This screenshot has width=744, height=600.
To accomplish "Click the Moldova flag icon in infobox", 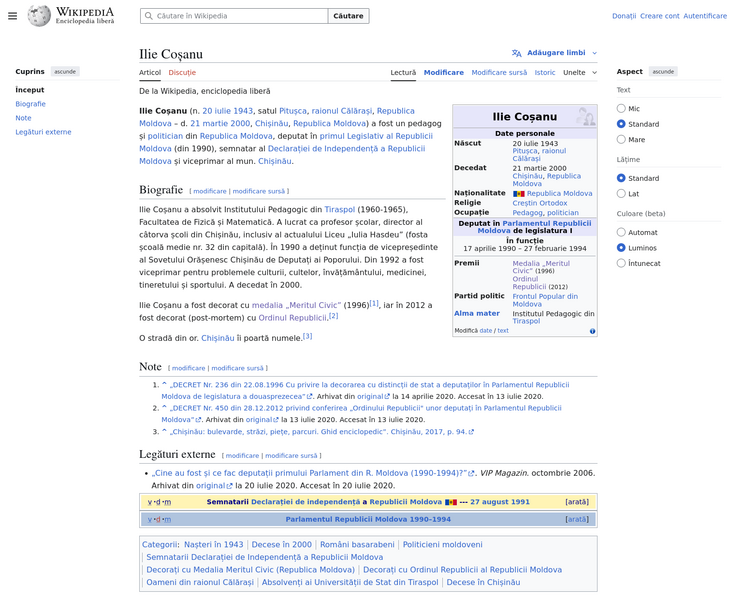I will (519, 194).
